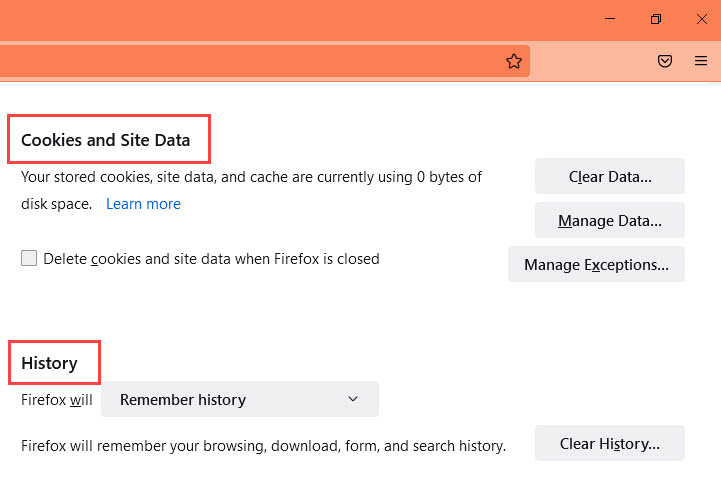Image resolution: width=721 pixels, height=484 pixels.
Task: Open Manage Exceptions for cookies
Action: click(x=596, y=265)
